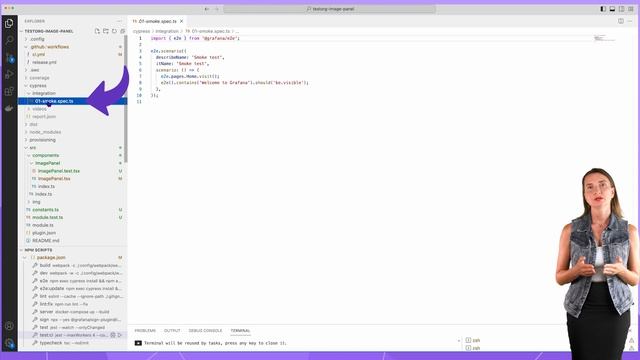Click the command center search box
Screen dimensions: 640x360
(x=329, y=9)
